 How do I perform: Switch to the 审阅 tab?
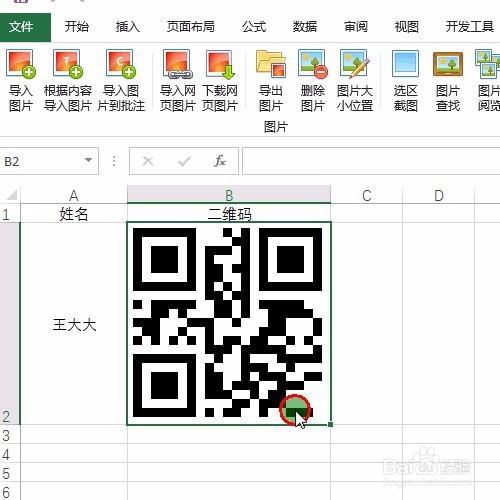pyautogui.click(x=356, y=27)
